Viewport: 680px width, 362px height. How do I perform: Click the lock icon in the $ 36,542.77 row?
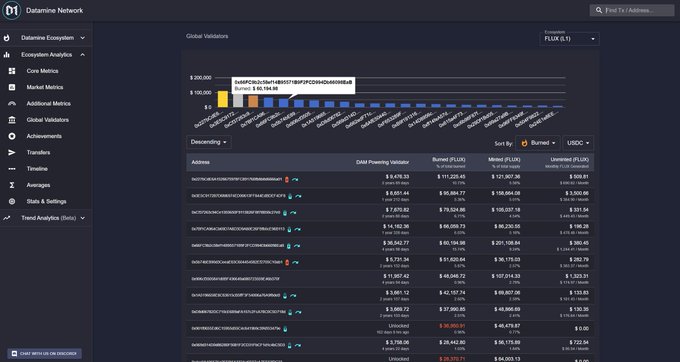(x=288, y=246)
